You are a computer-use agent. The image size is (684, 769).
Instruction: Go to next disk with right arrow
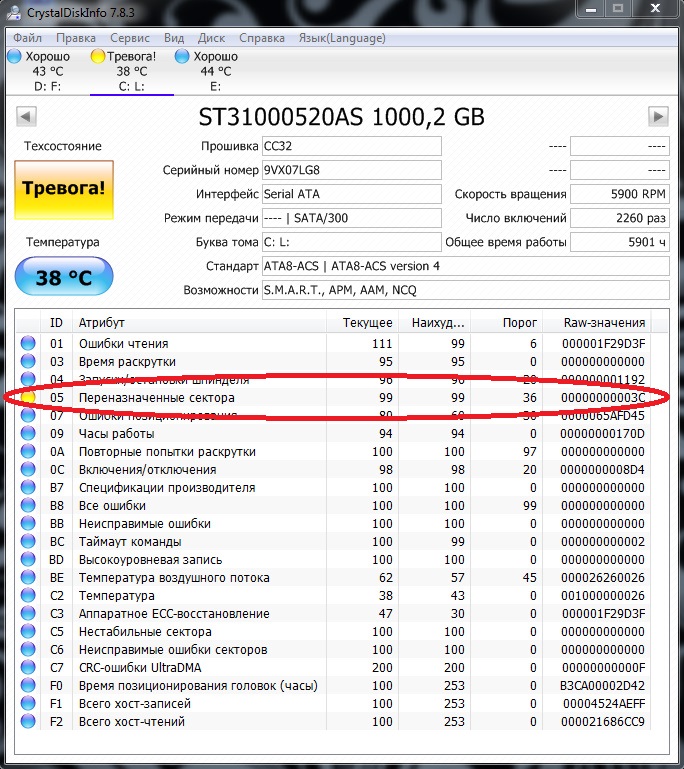[658, 117]
